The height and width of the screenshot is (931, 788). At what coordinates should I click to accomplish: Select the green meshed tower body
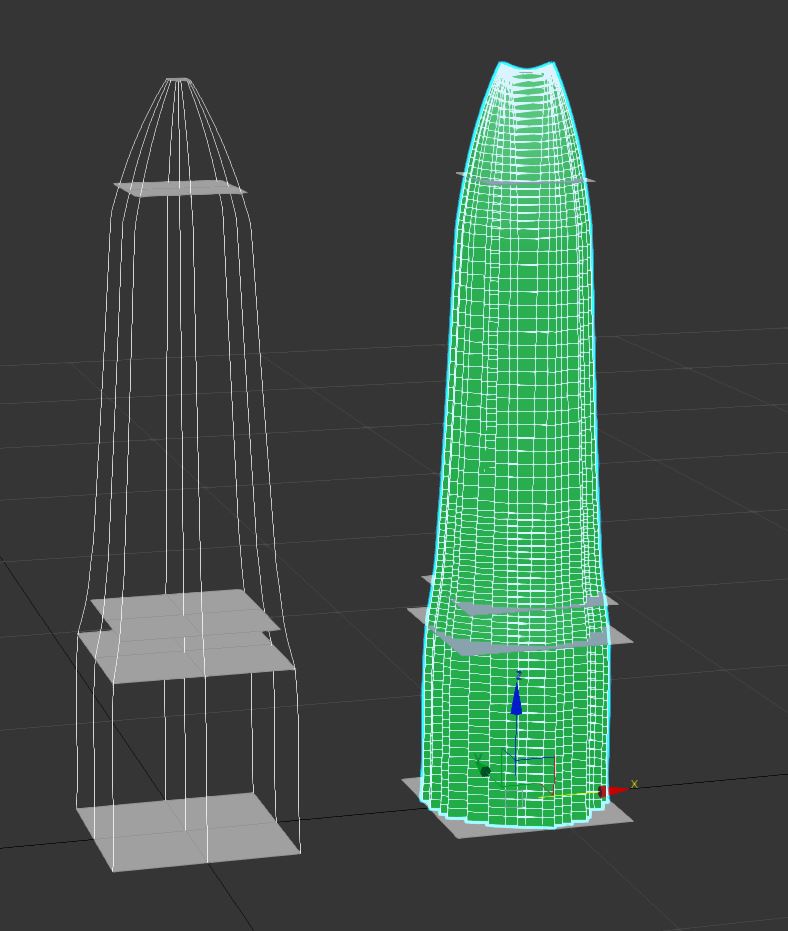point(520,400)
